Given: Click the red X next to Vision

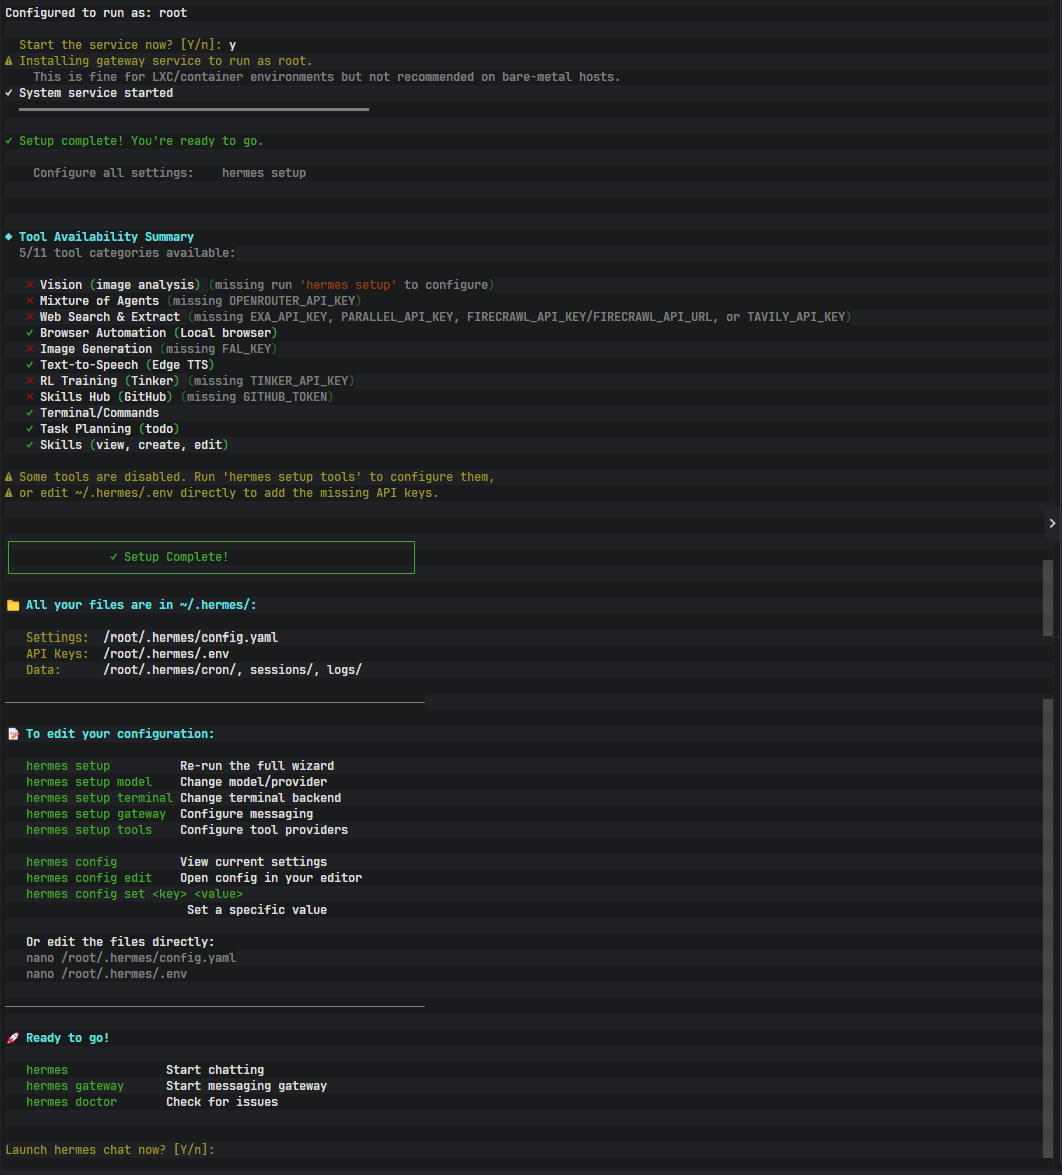Looking at the screenshot, I should coord(30,285).
